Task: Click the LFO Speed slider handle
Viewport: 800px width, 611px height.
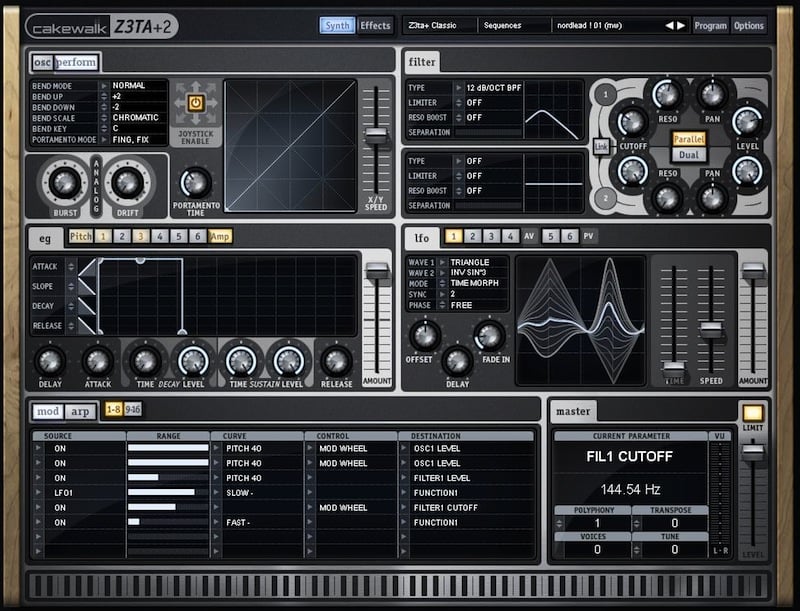Action: click(711, 329)
